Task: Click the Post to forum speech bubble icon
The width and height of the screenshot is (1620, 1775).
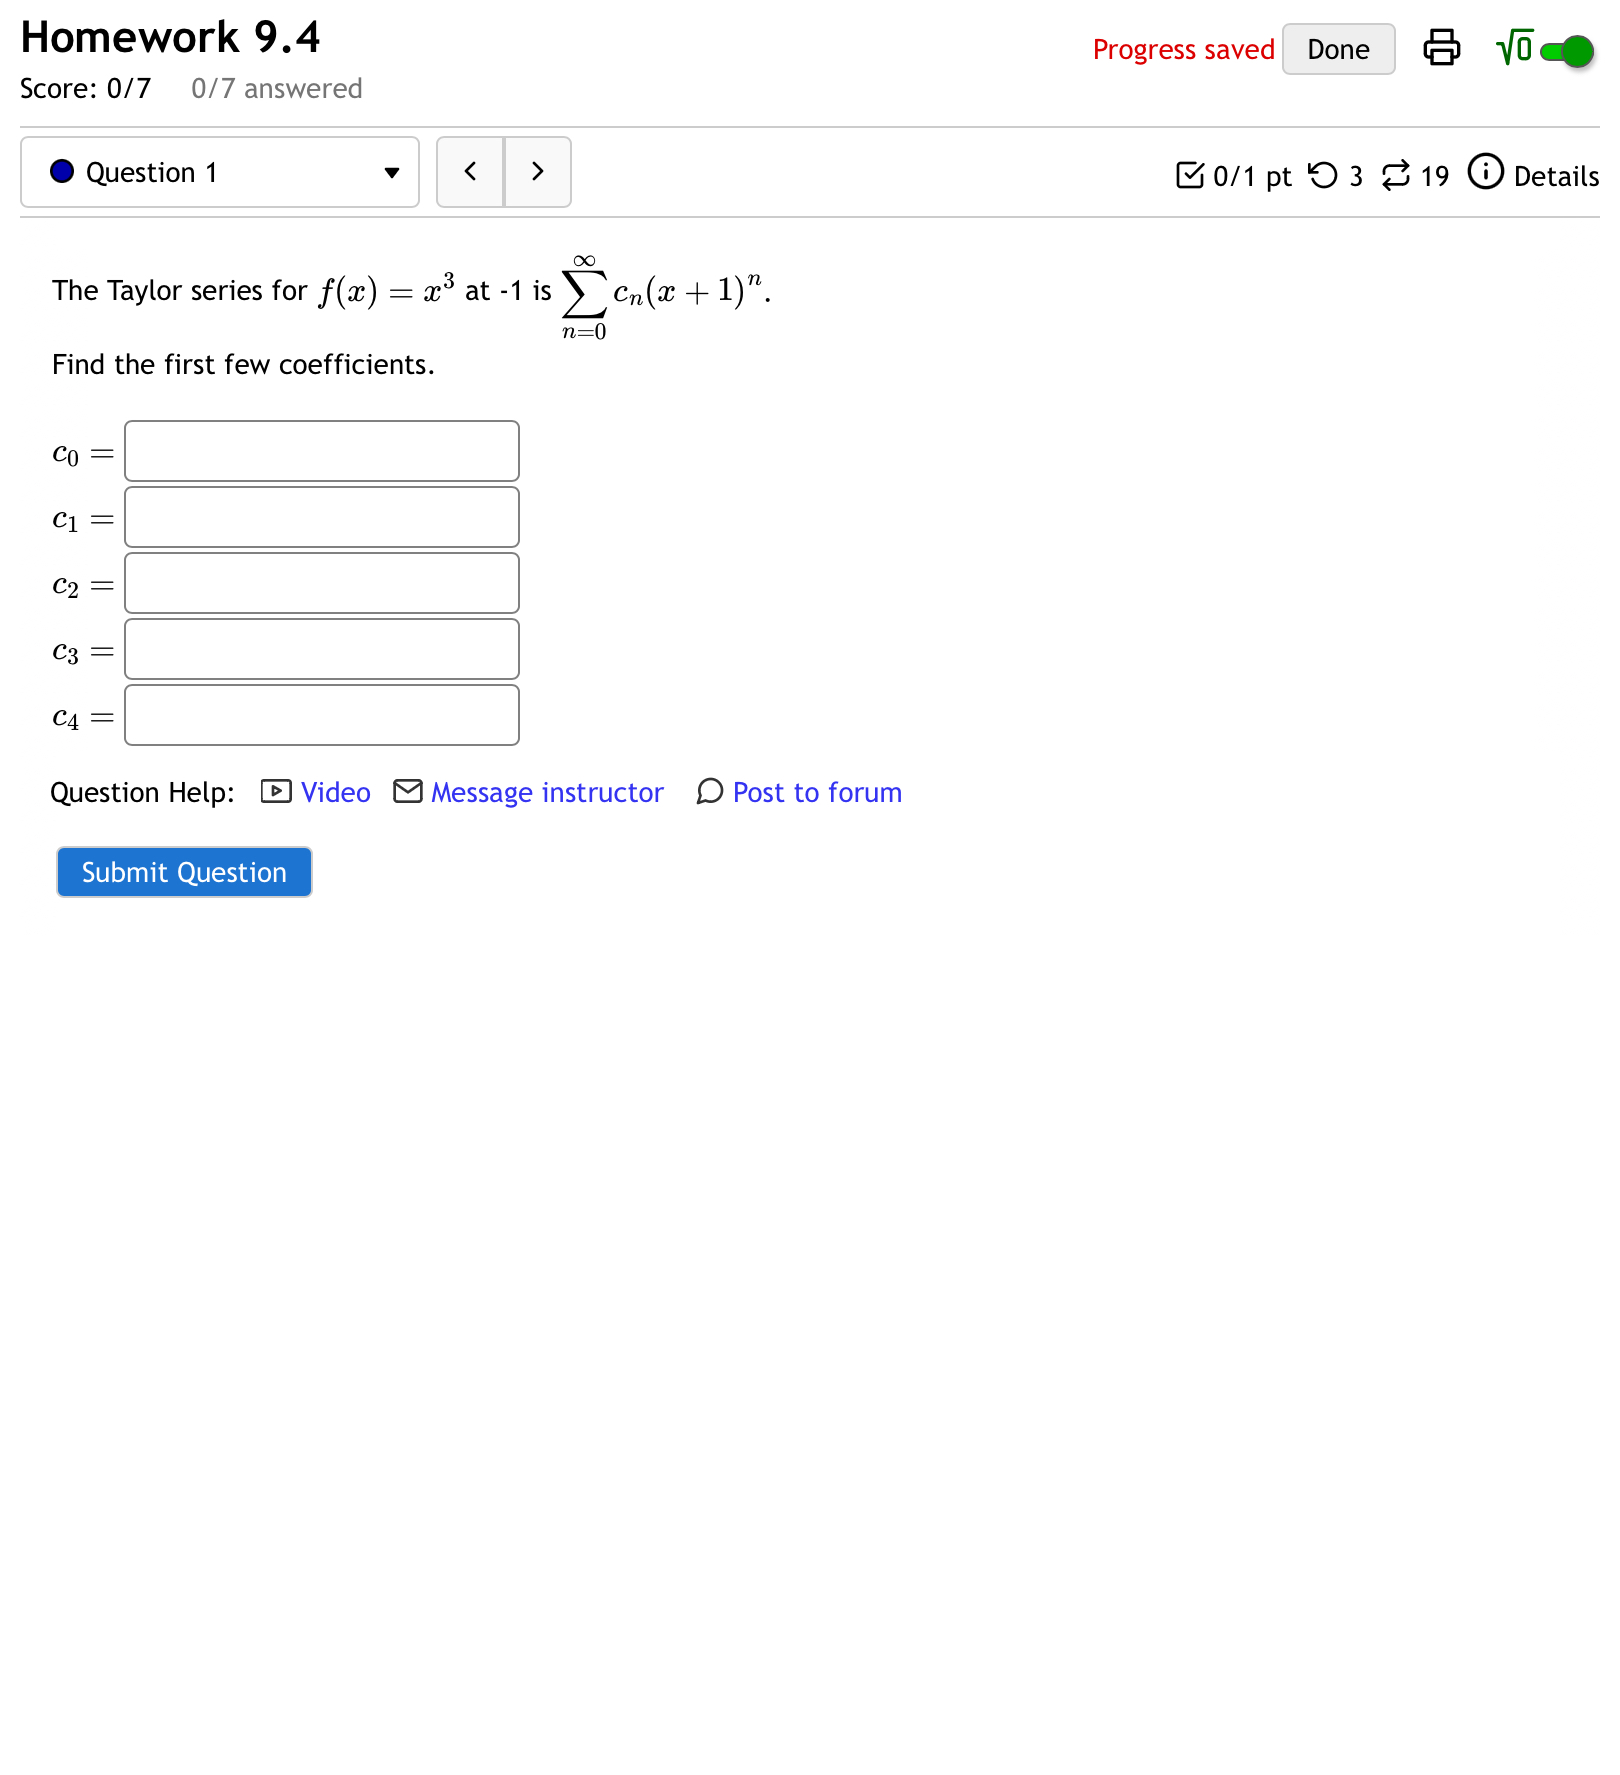Action: 709,792
